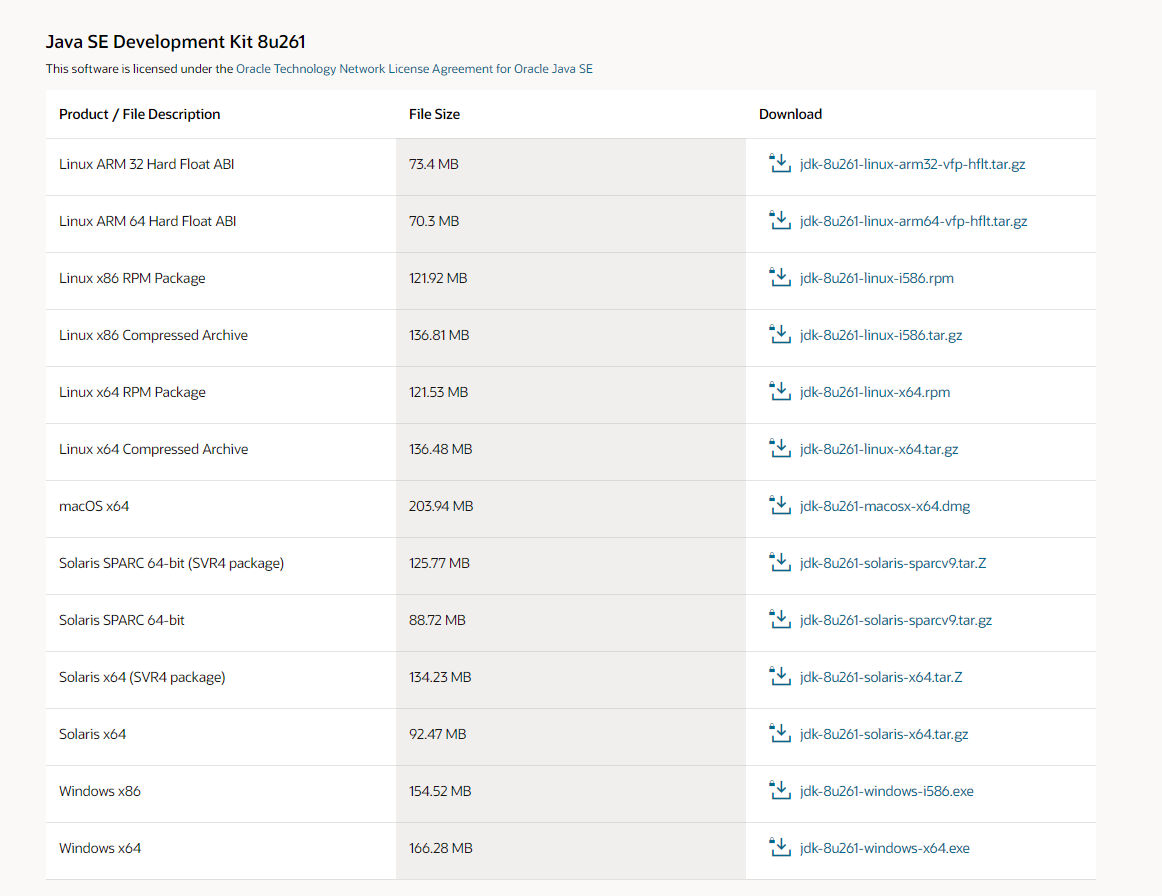The height and width of the screenshot is (896, 1162).
Task: Download jdk-8u261-windows-i586.exe link
Action: (886, 792)
